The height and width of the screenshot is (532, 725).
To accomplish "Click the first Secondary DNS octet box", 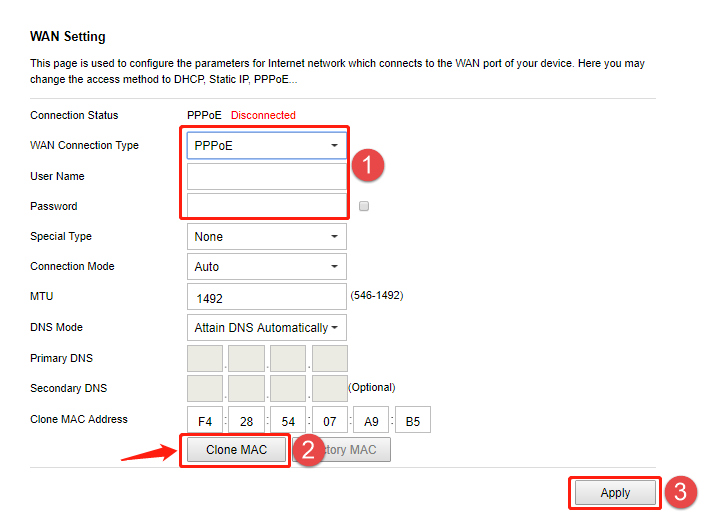I will 205,389.
